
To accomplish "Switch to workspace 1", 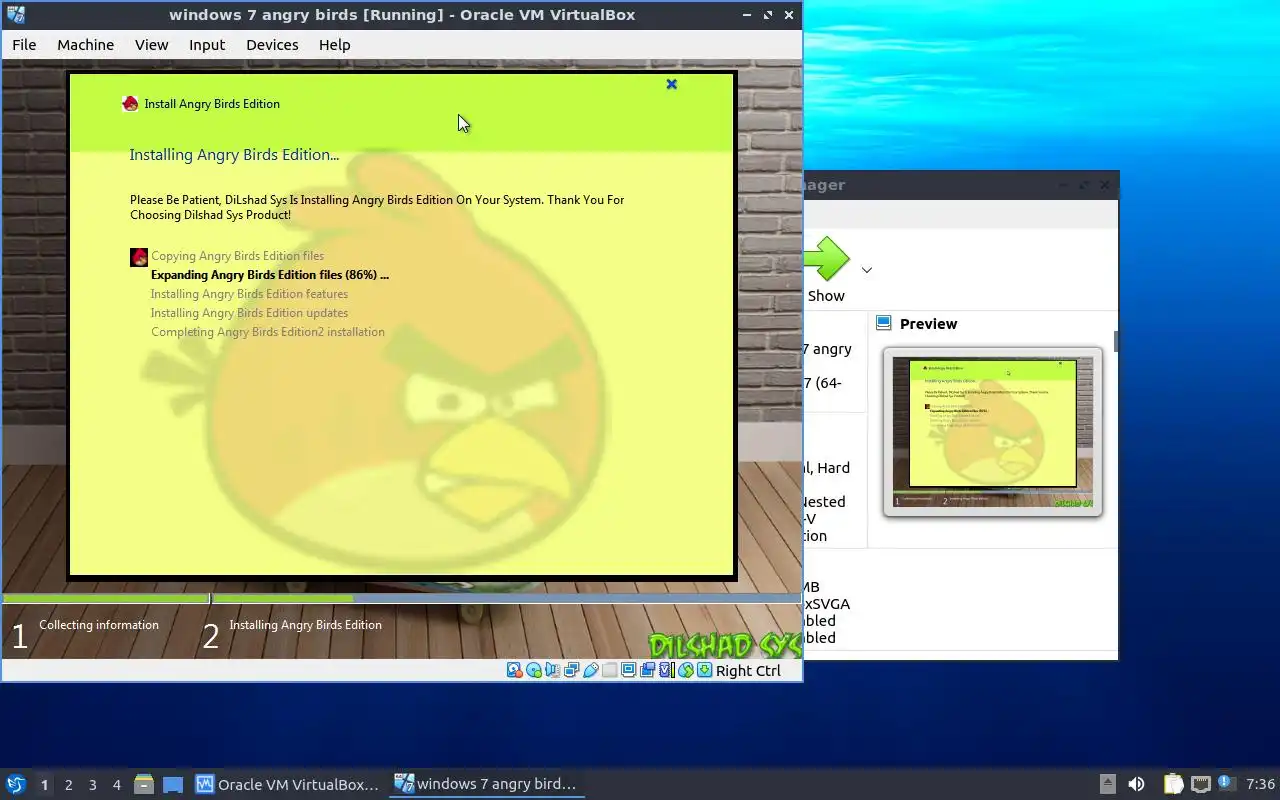I will (x=44, y=785).
